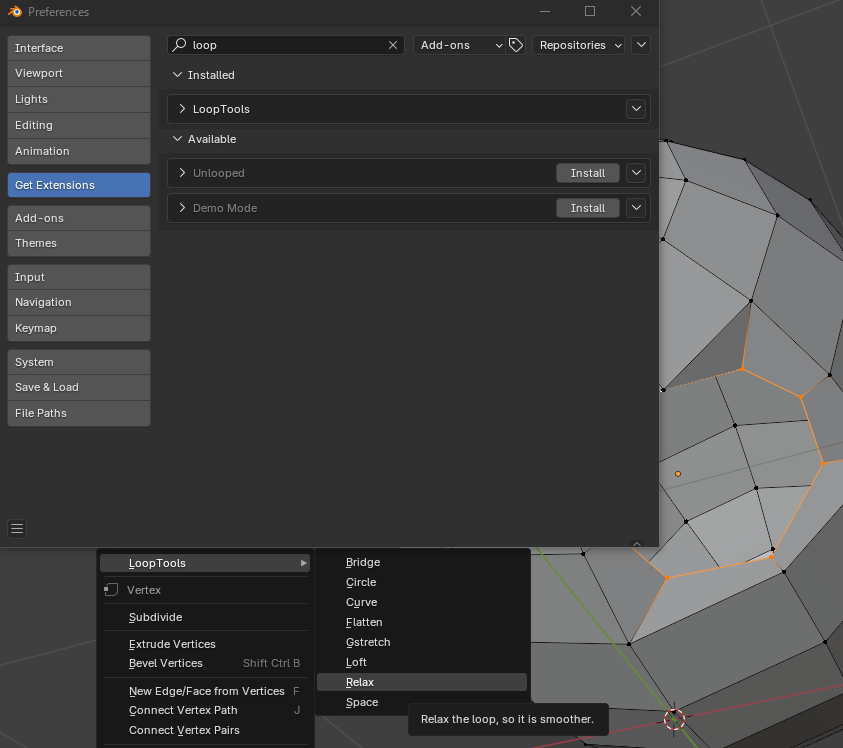Click the 3D cursor in the viewport

(x=674, y=719)
